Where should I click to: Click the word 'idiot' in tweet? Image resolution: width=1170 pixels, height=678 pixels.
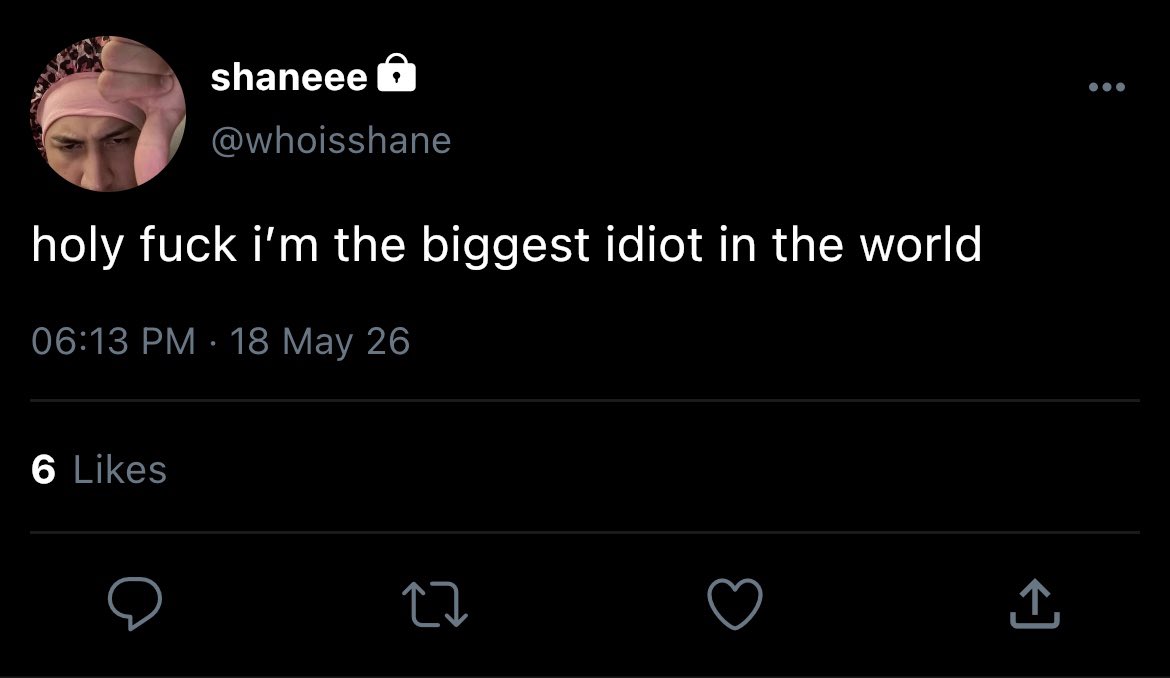(654, 244)
